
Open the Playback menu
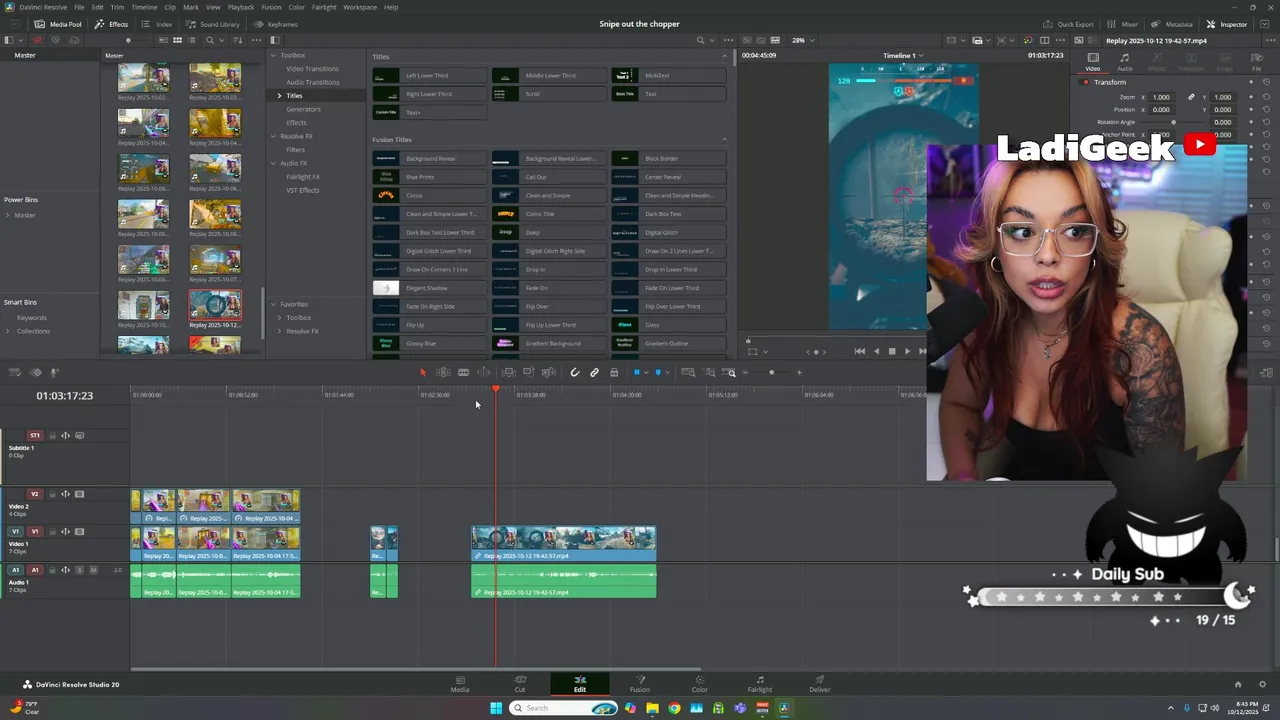(x=241, y=7)
